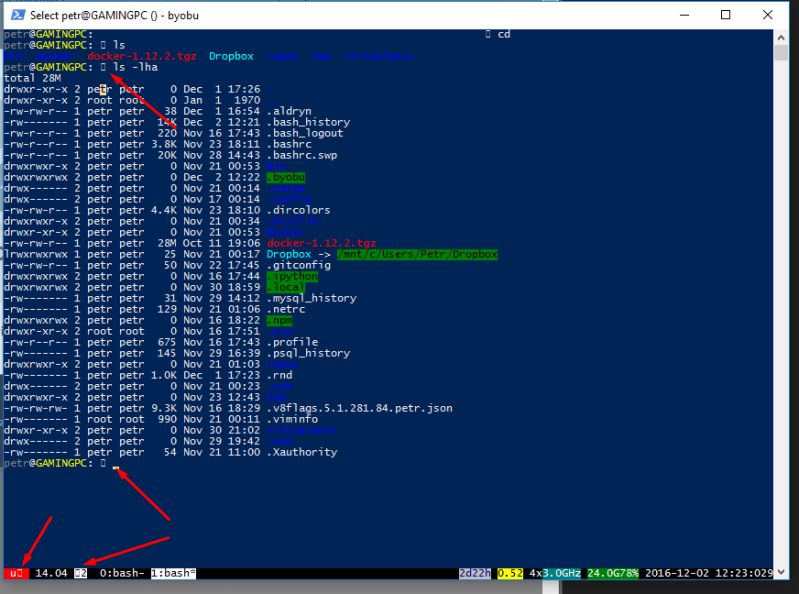This screenshot has width=799, height=594.
Task: Click the .netrc file name
Action: (286, 309)
